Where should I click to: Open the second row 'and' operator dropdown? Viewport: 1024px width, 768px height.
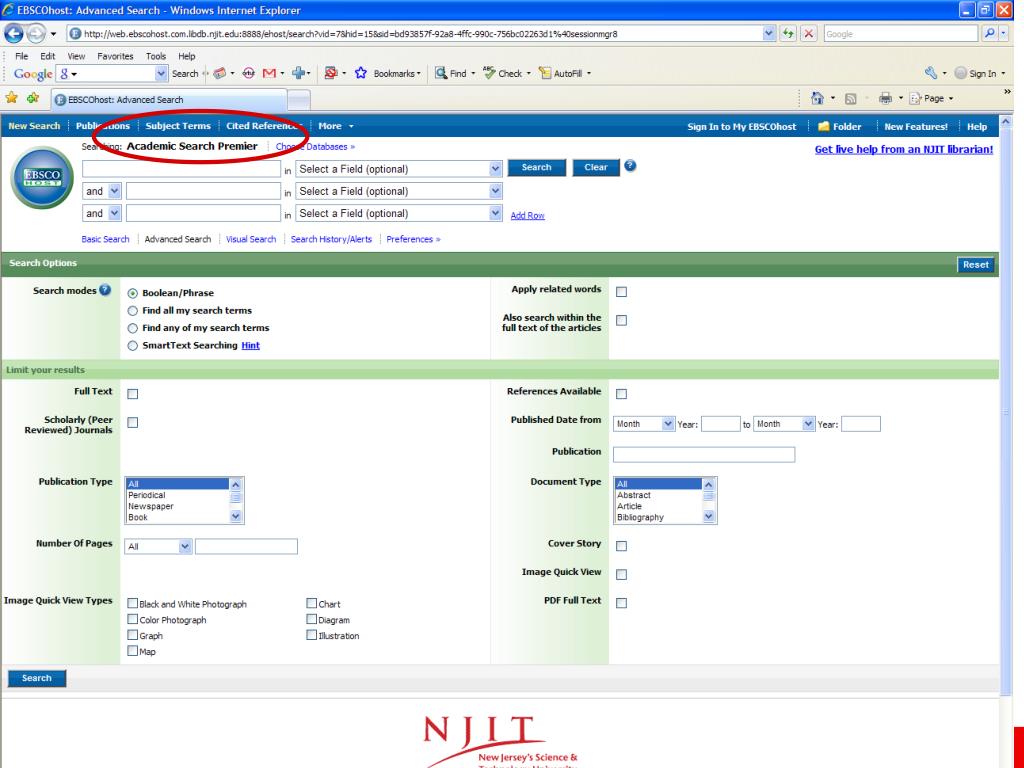(101, 191)
